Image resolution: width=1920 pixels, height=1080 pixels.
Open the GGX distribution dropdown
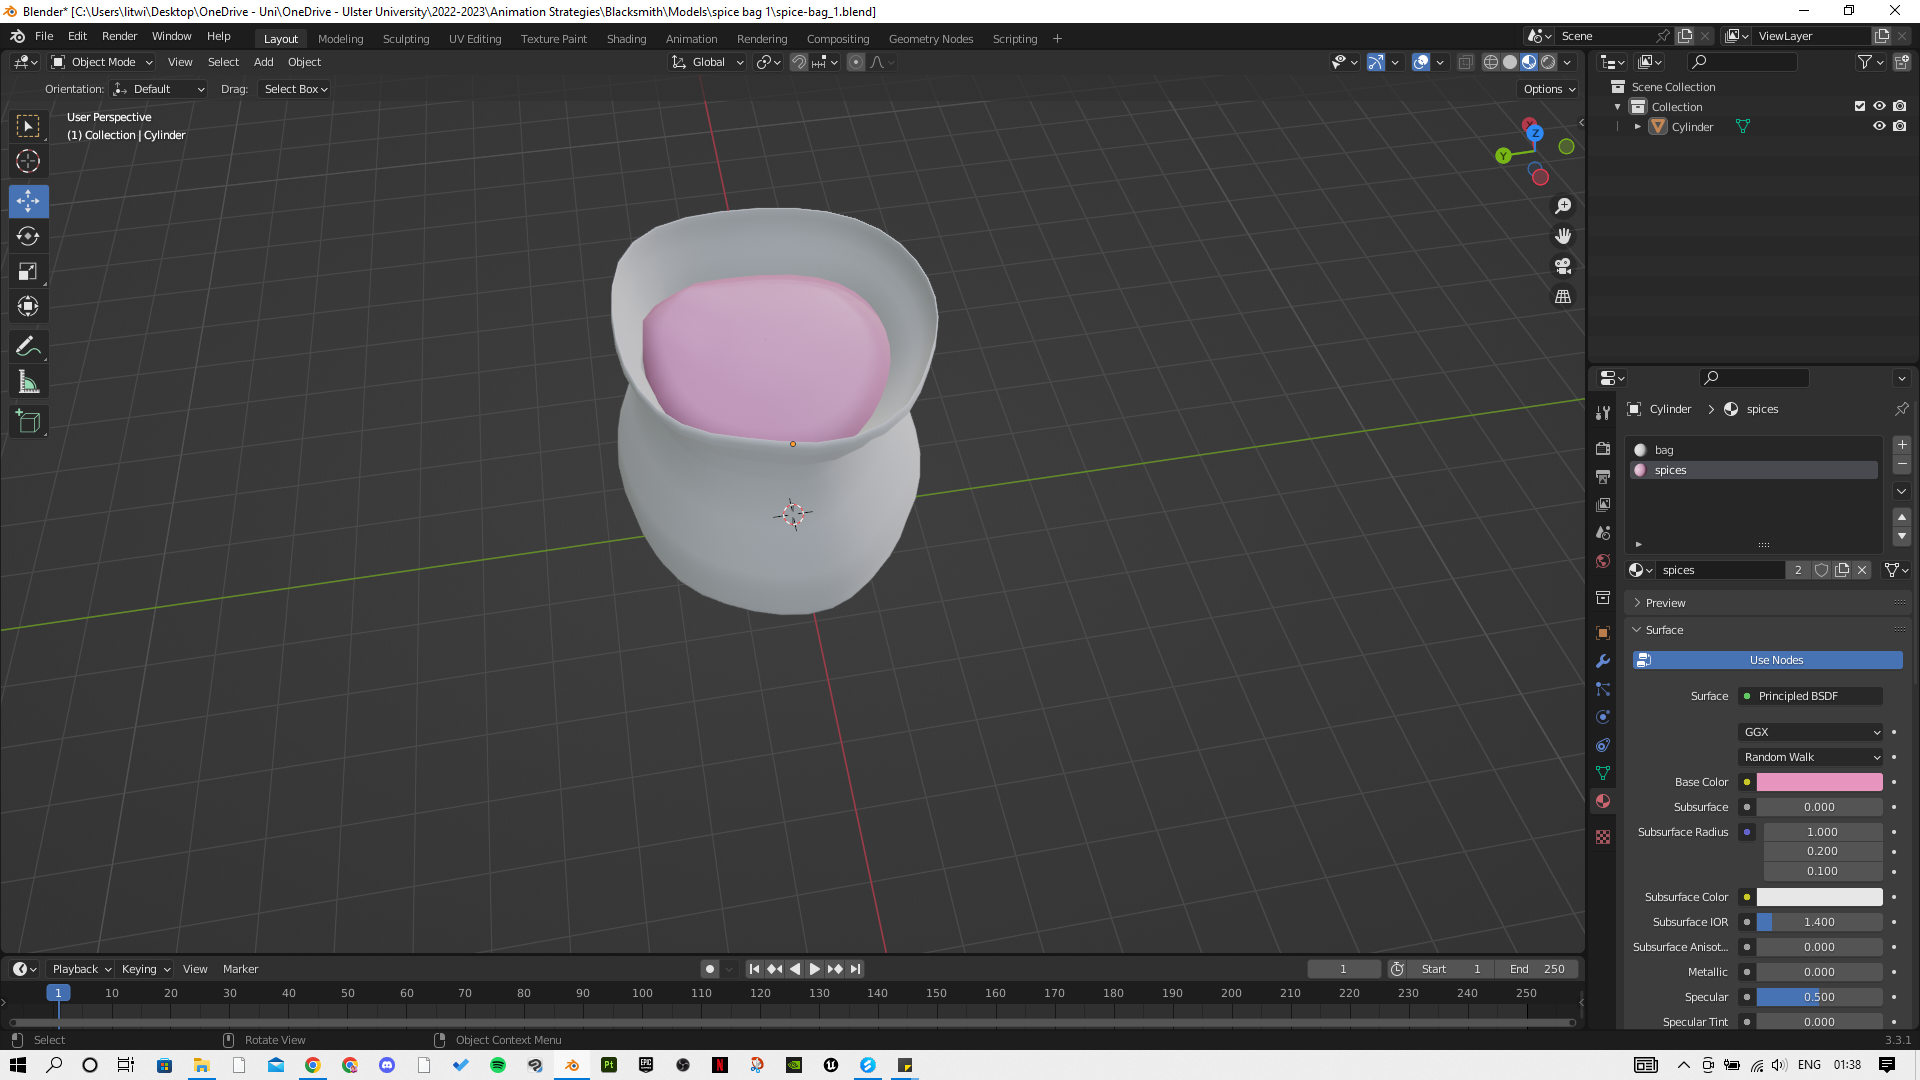click(x=1811, y=732)
